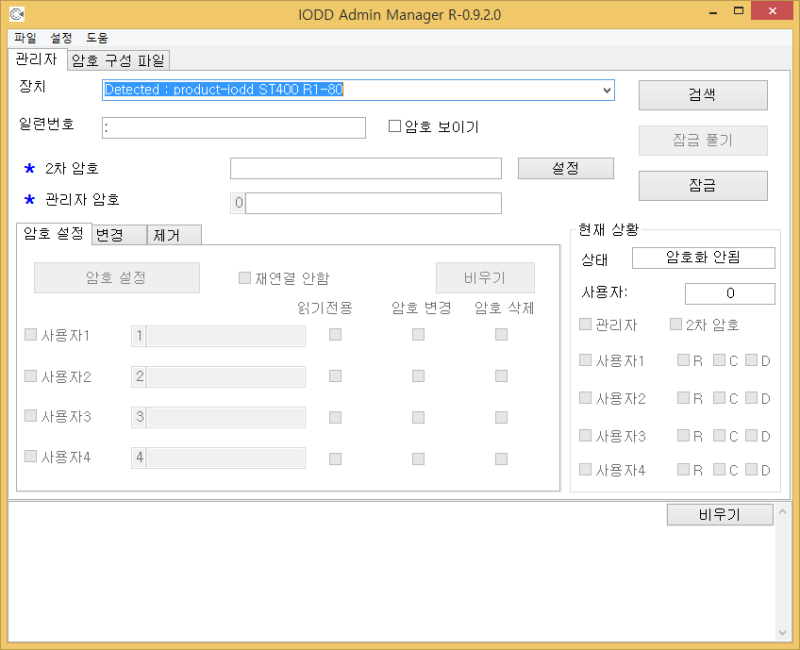Screen dimensions: 800x650
Task: Click the 사용자1 password field
Action: pos(226,336)
